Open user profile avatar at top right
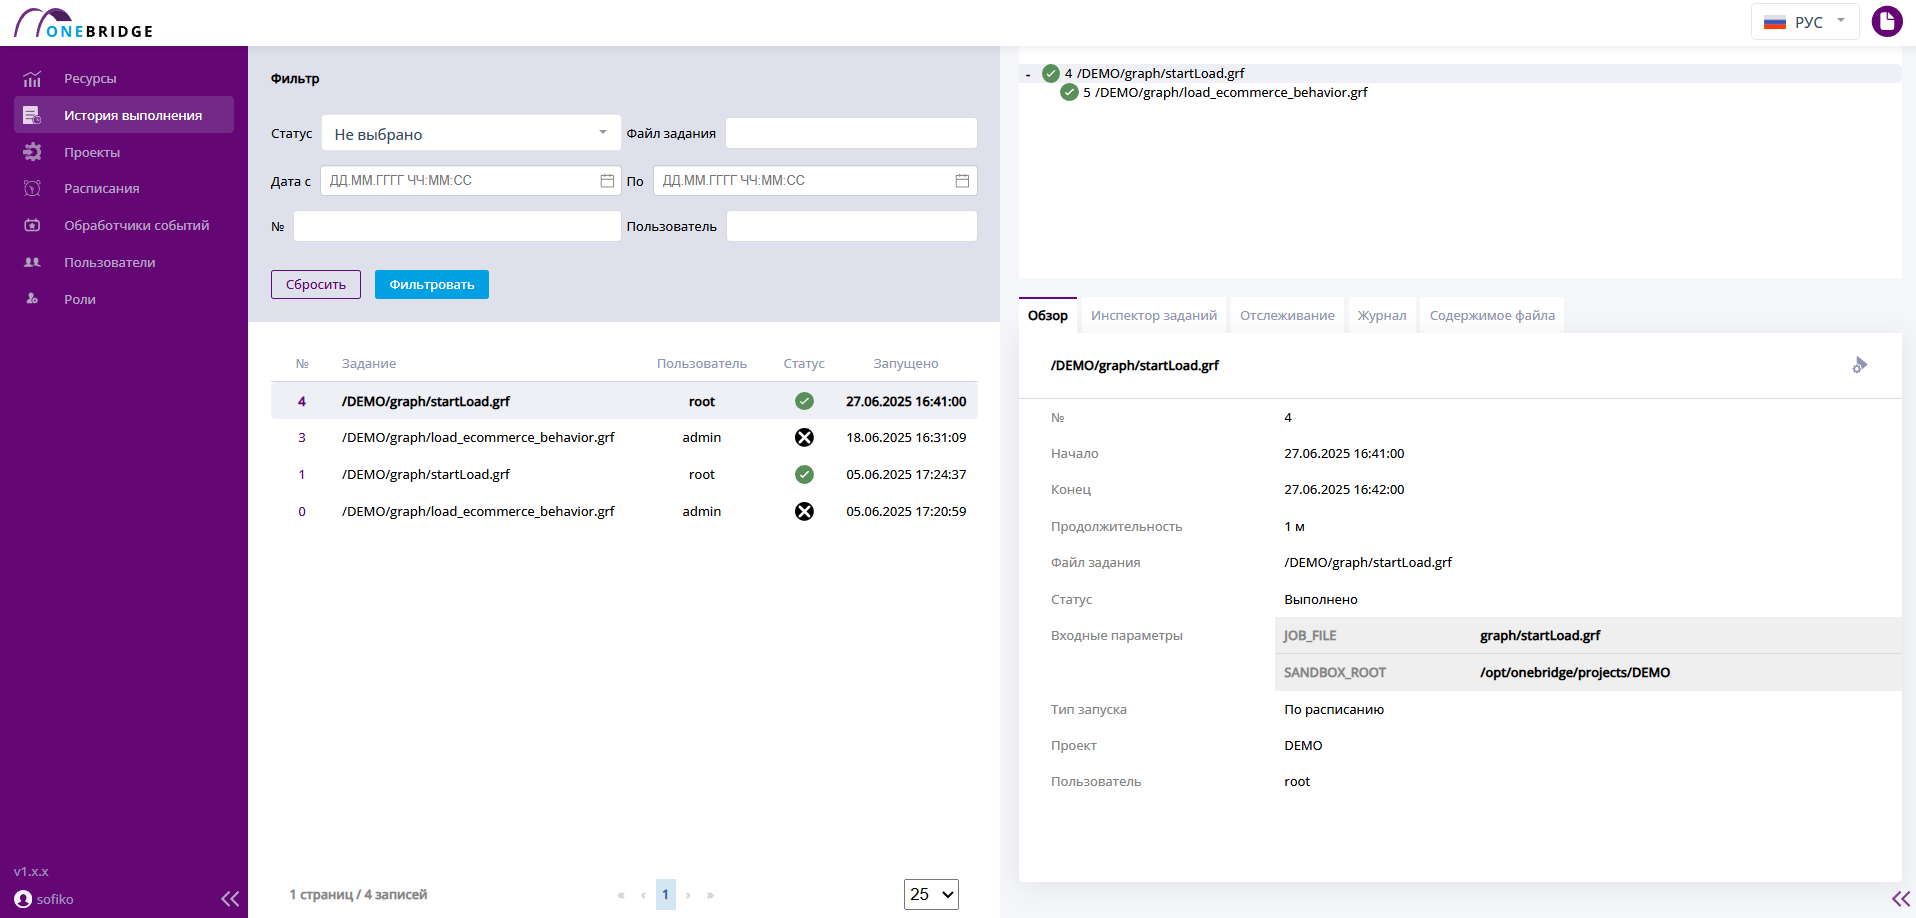 (1887, 21)
